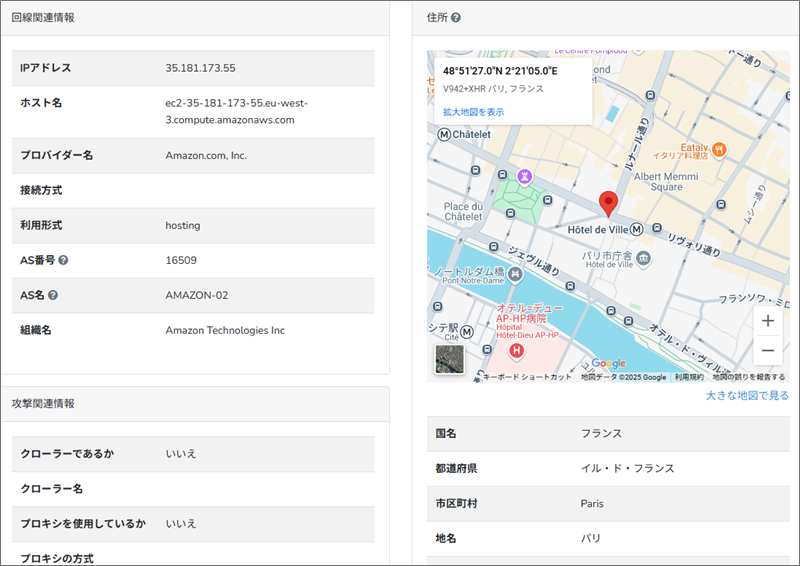Click the プロキシを使用しているか row label
The image size is (800, 566).
point(83,524)
